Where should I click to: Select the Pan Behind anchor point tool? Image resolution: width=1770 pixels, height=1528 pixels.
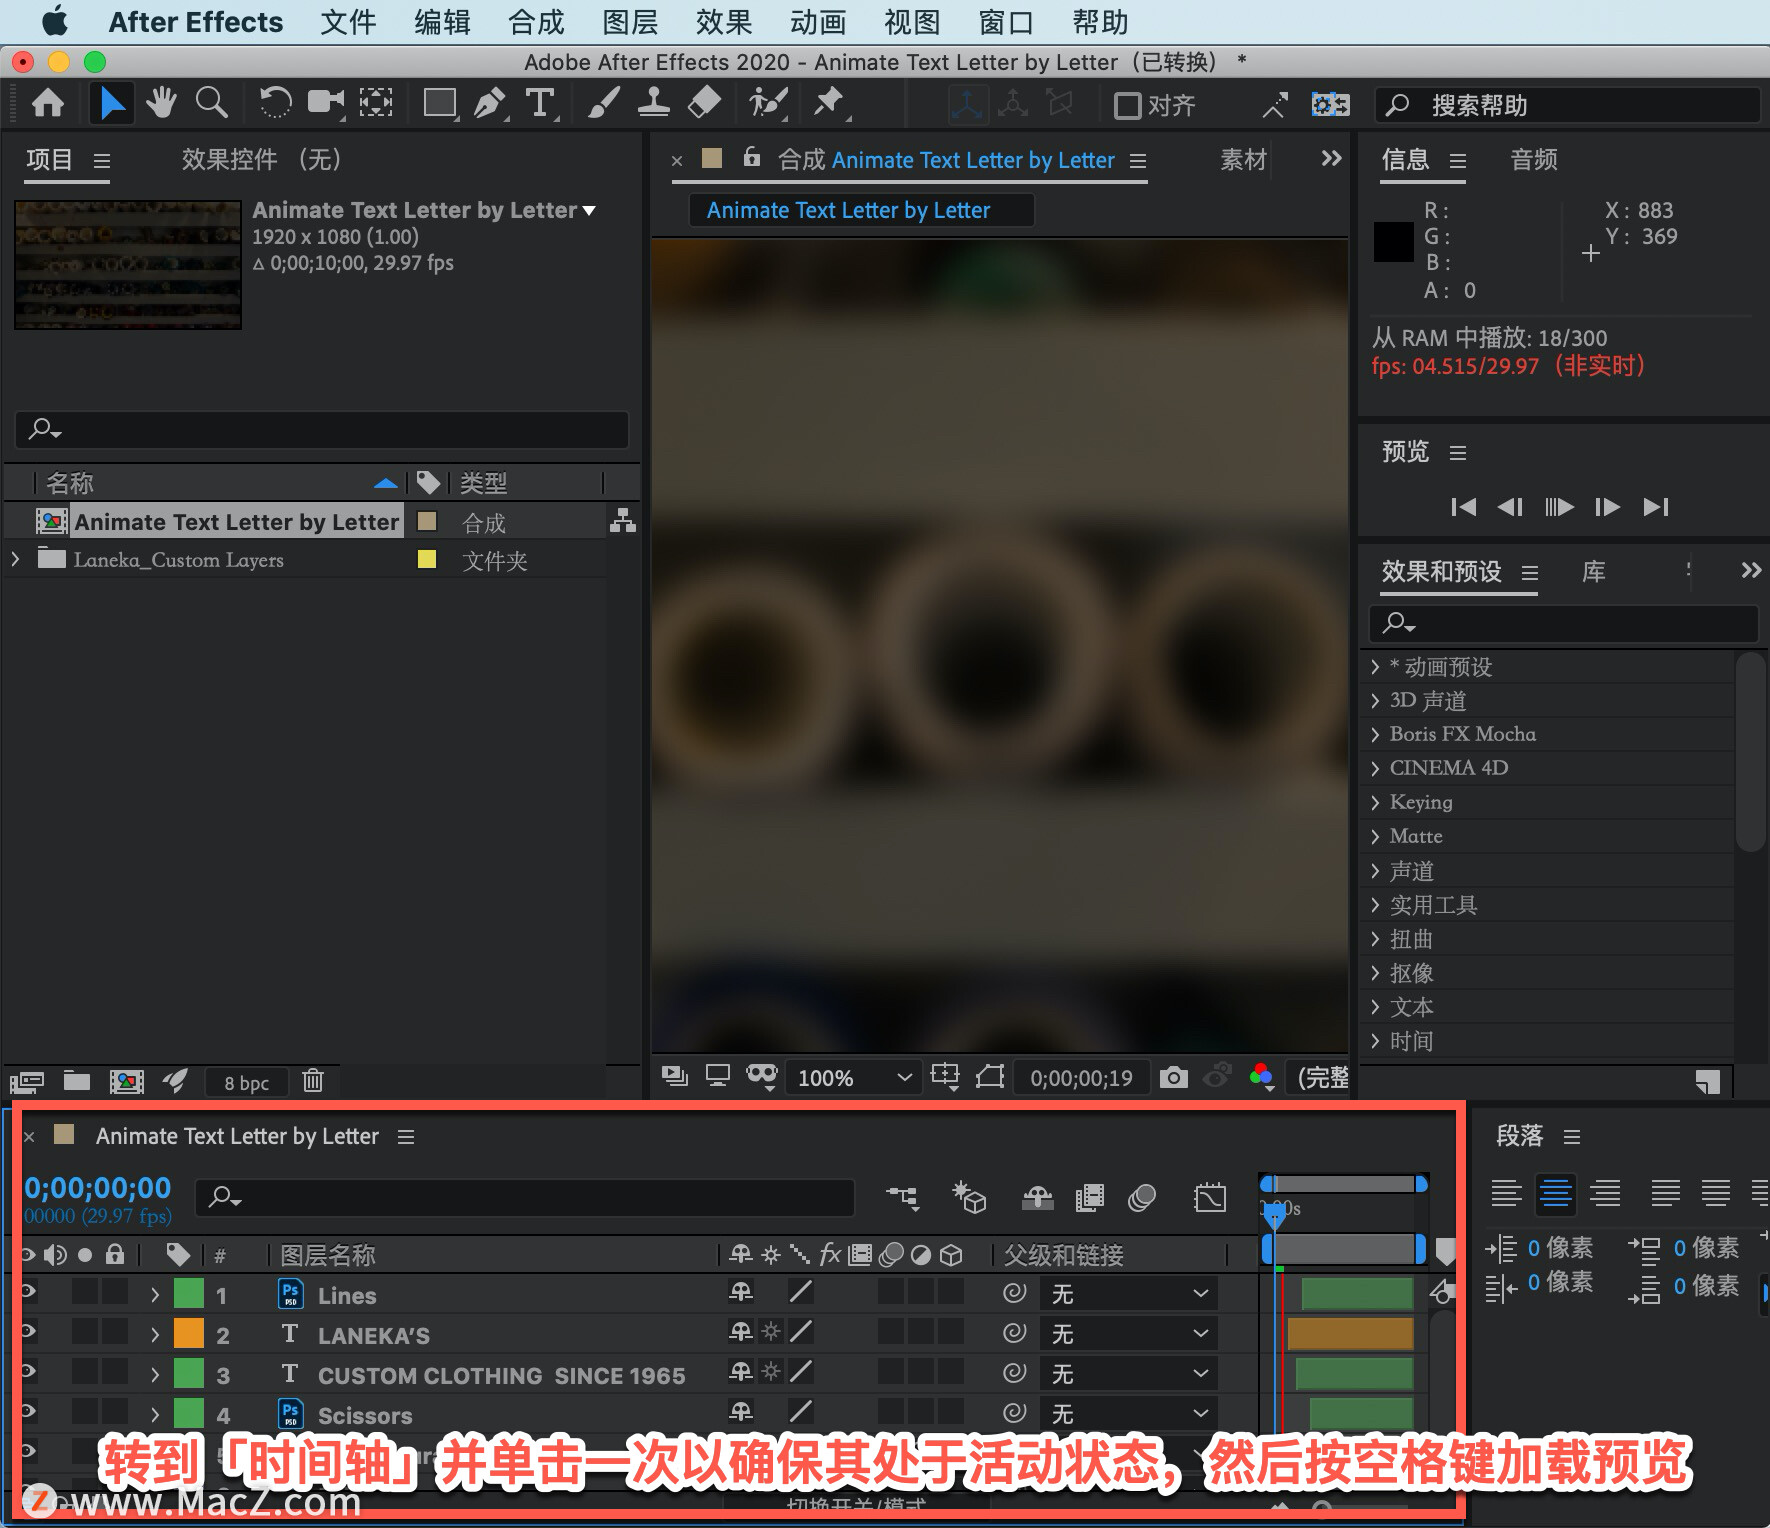coord(376,103)
